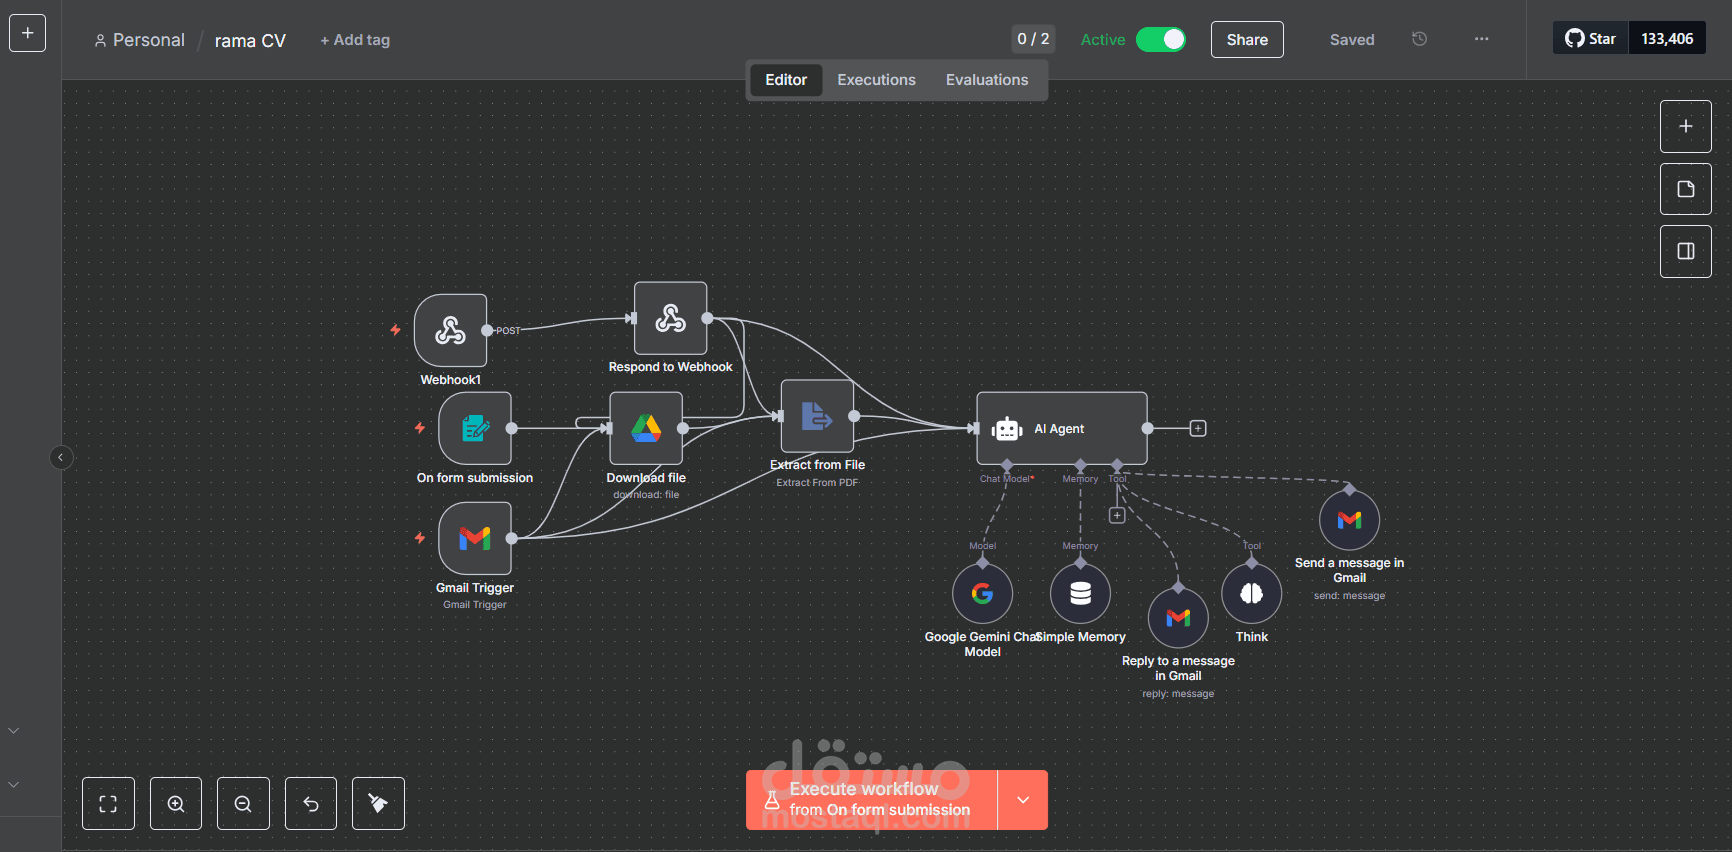Click the Saved status text
The image size is (1732, 852).
[x=1352, y=40]
